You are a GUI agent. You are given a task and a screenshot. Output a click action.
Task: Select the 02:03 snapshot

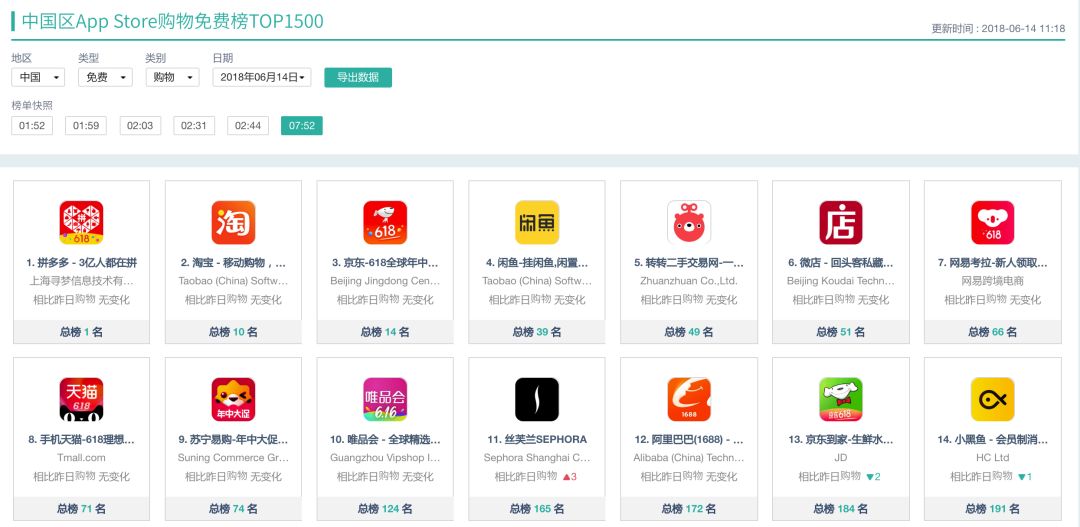coord(141,125)
